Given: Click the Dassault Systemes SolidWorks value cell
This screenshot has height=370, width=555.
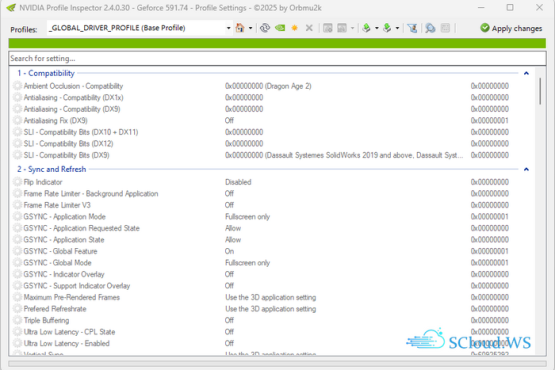Looking at the screenshot, I should [x=344, y=155].
